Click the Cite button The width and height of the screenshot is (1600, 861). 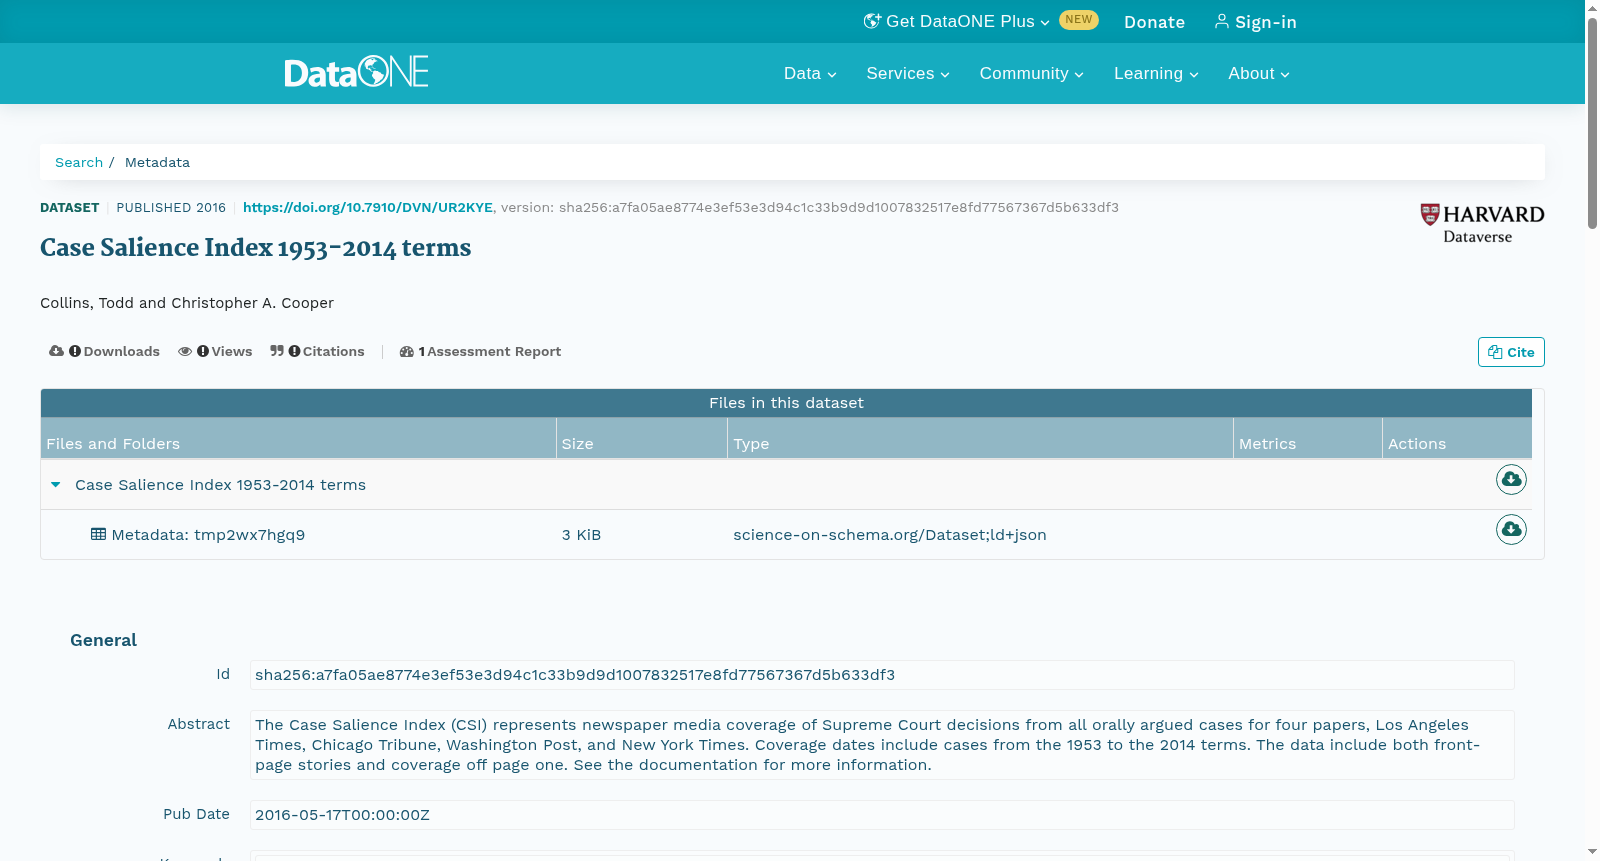coord(1511,352)
